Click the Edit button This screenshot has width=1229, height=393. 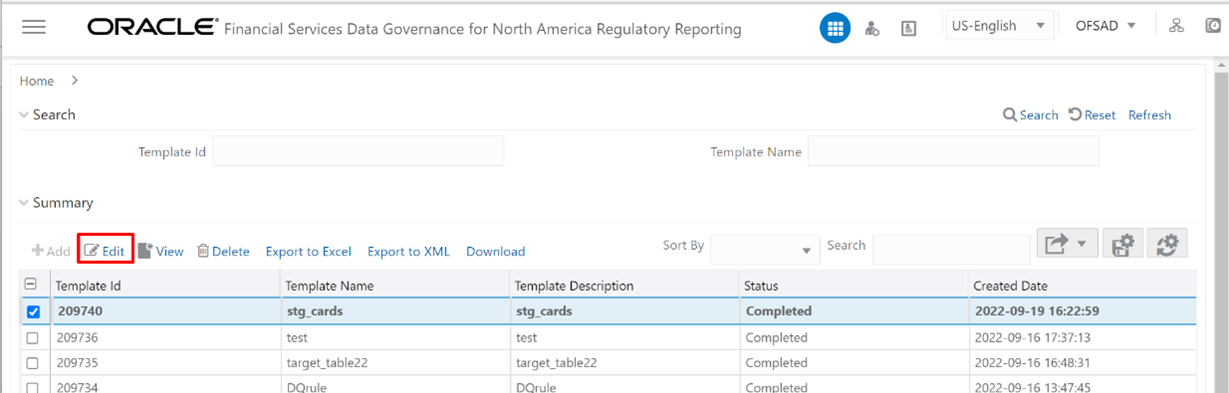105,251
